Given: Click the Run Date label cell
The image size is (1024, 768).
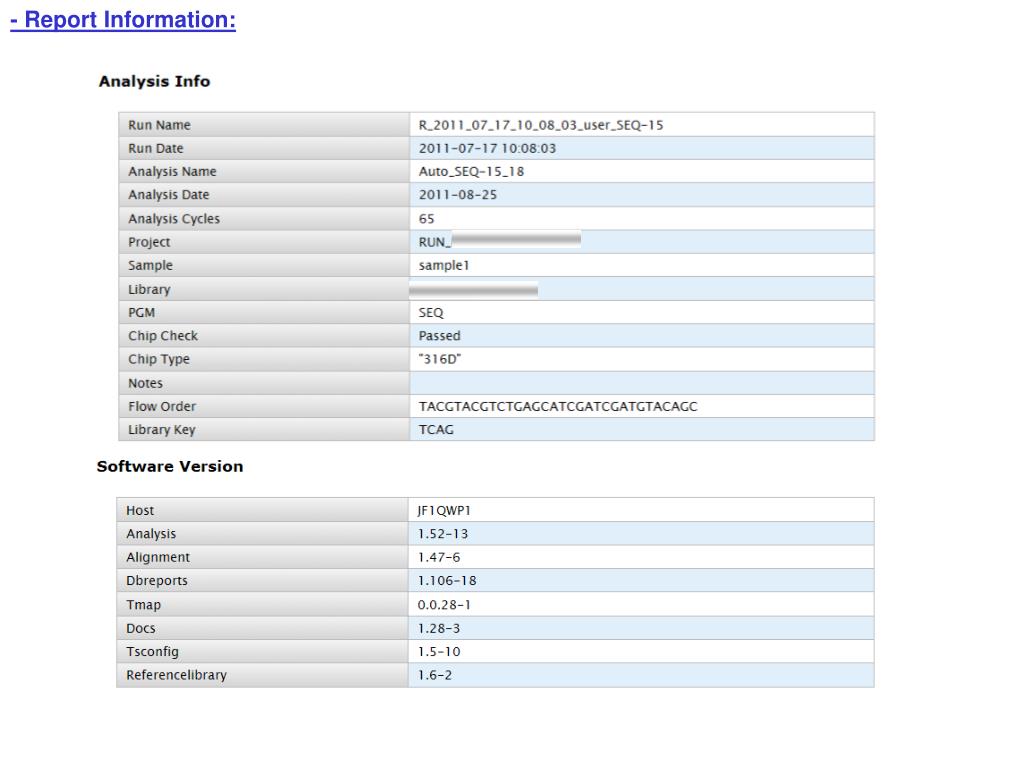Looking at the screenshot, I should [x=264, y=148].
